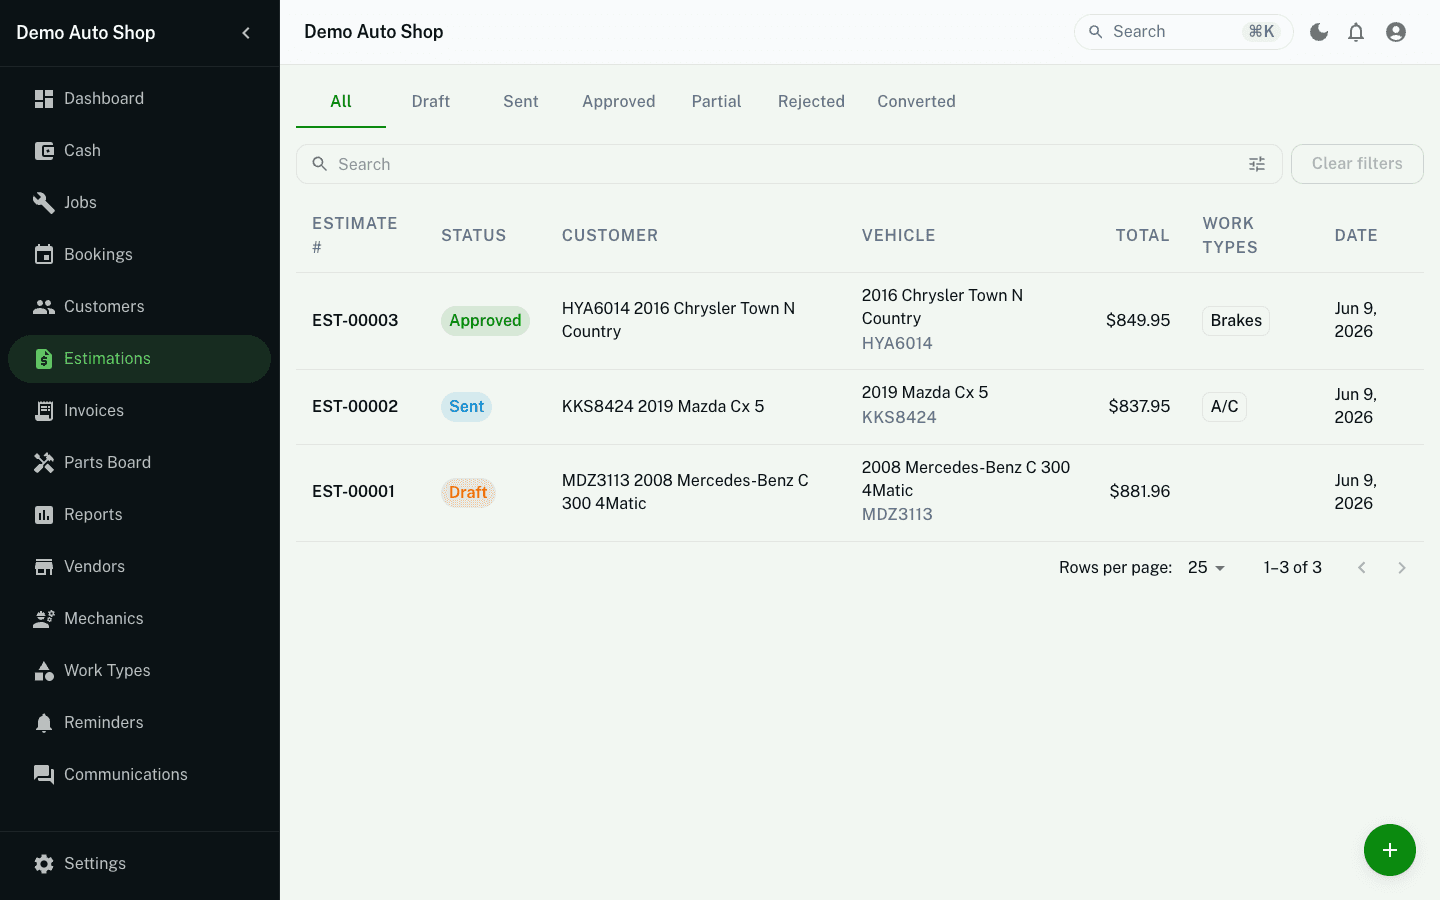Screen dimensions: 1440x900
Task: Click the MDZ3113 plate under vehicle
Action: point(897,515)
